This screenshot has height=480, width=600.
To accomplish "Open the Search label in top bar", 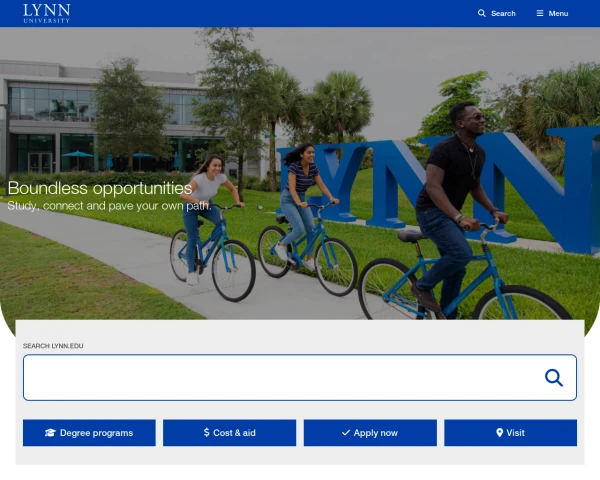I will pos(503,13).
